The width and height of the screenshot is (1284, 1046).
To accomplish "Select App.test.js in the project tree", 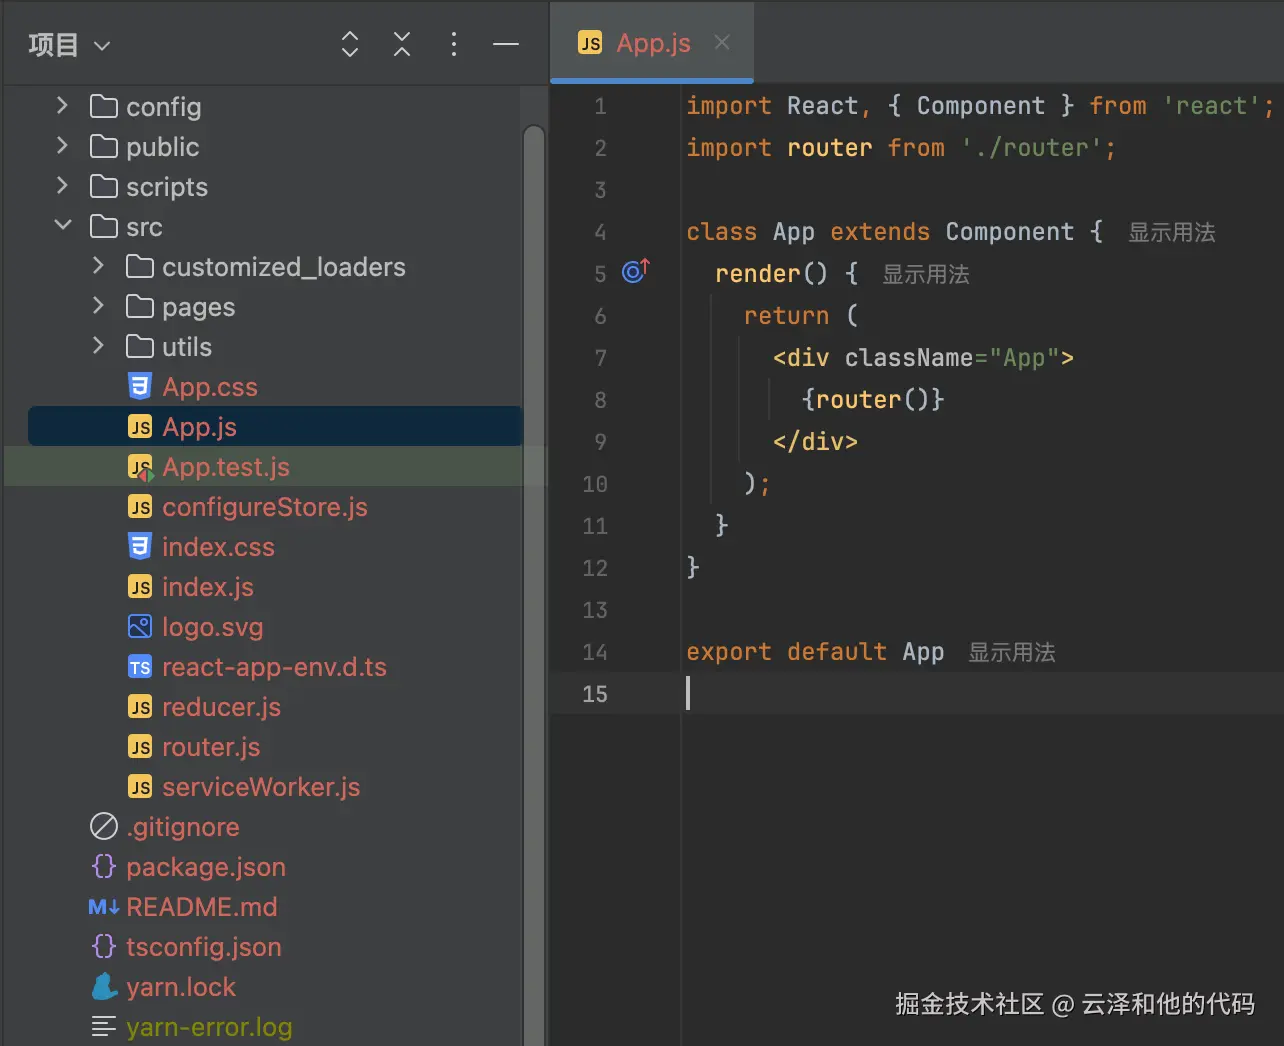I will (225, 466).
